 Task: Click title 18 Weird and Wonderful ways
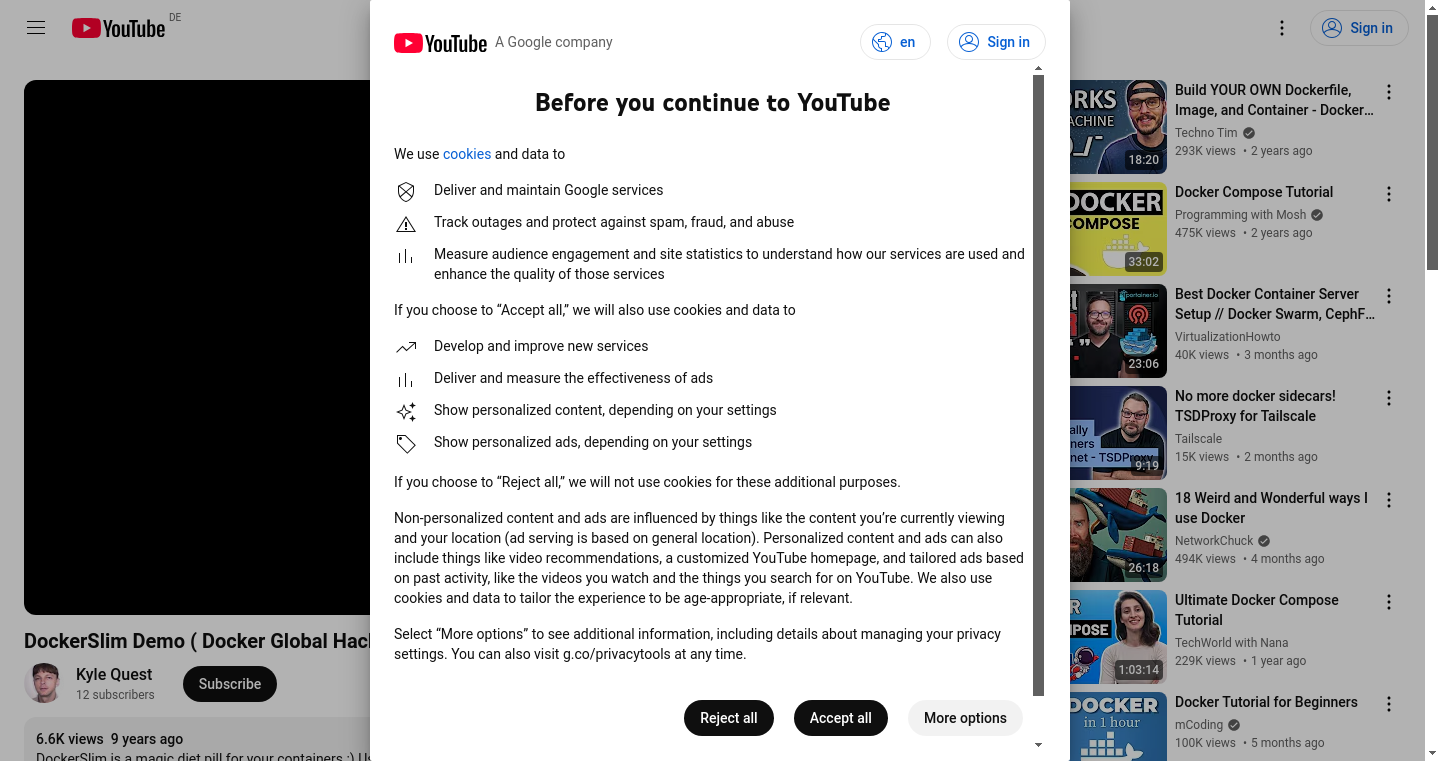[1271, 508]
